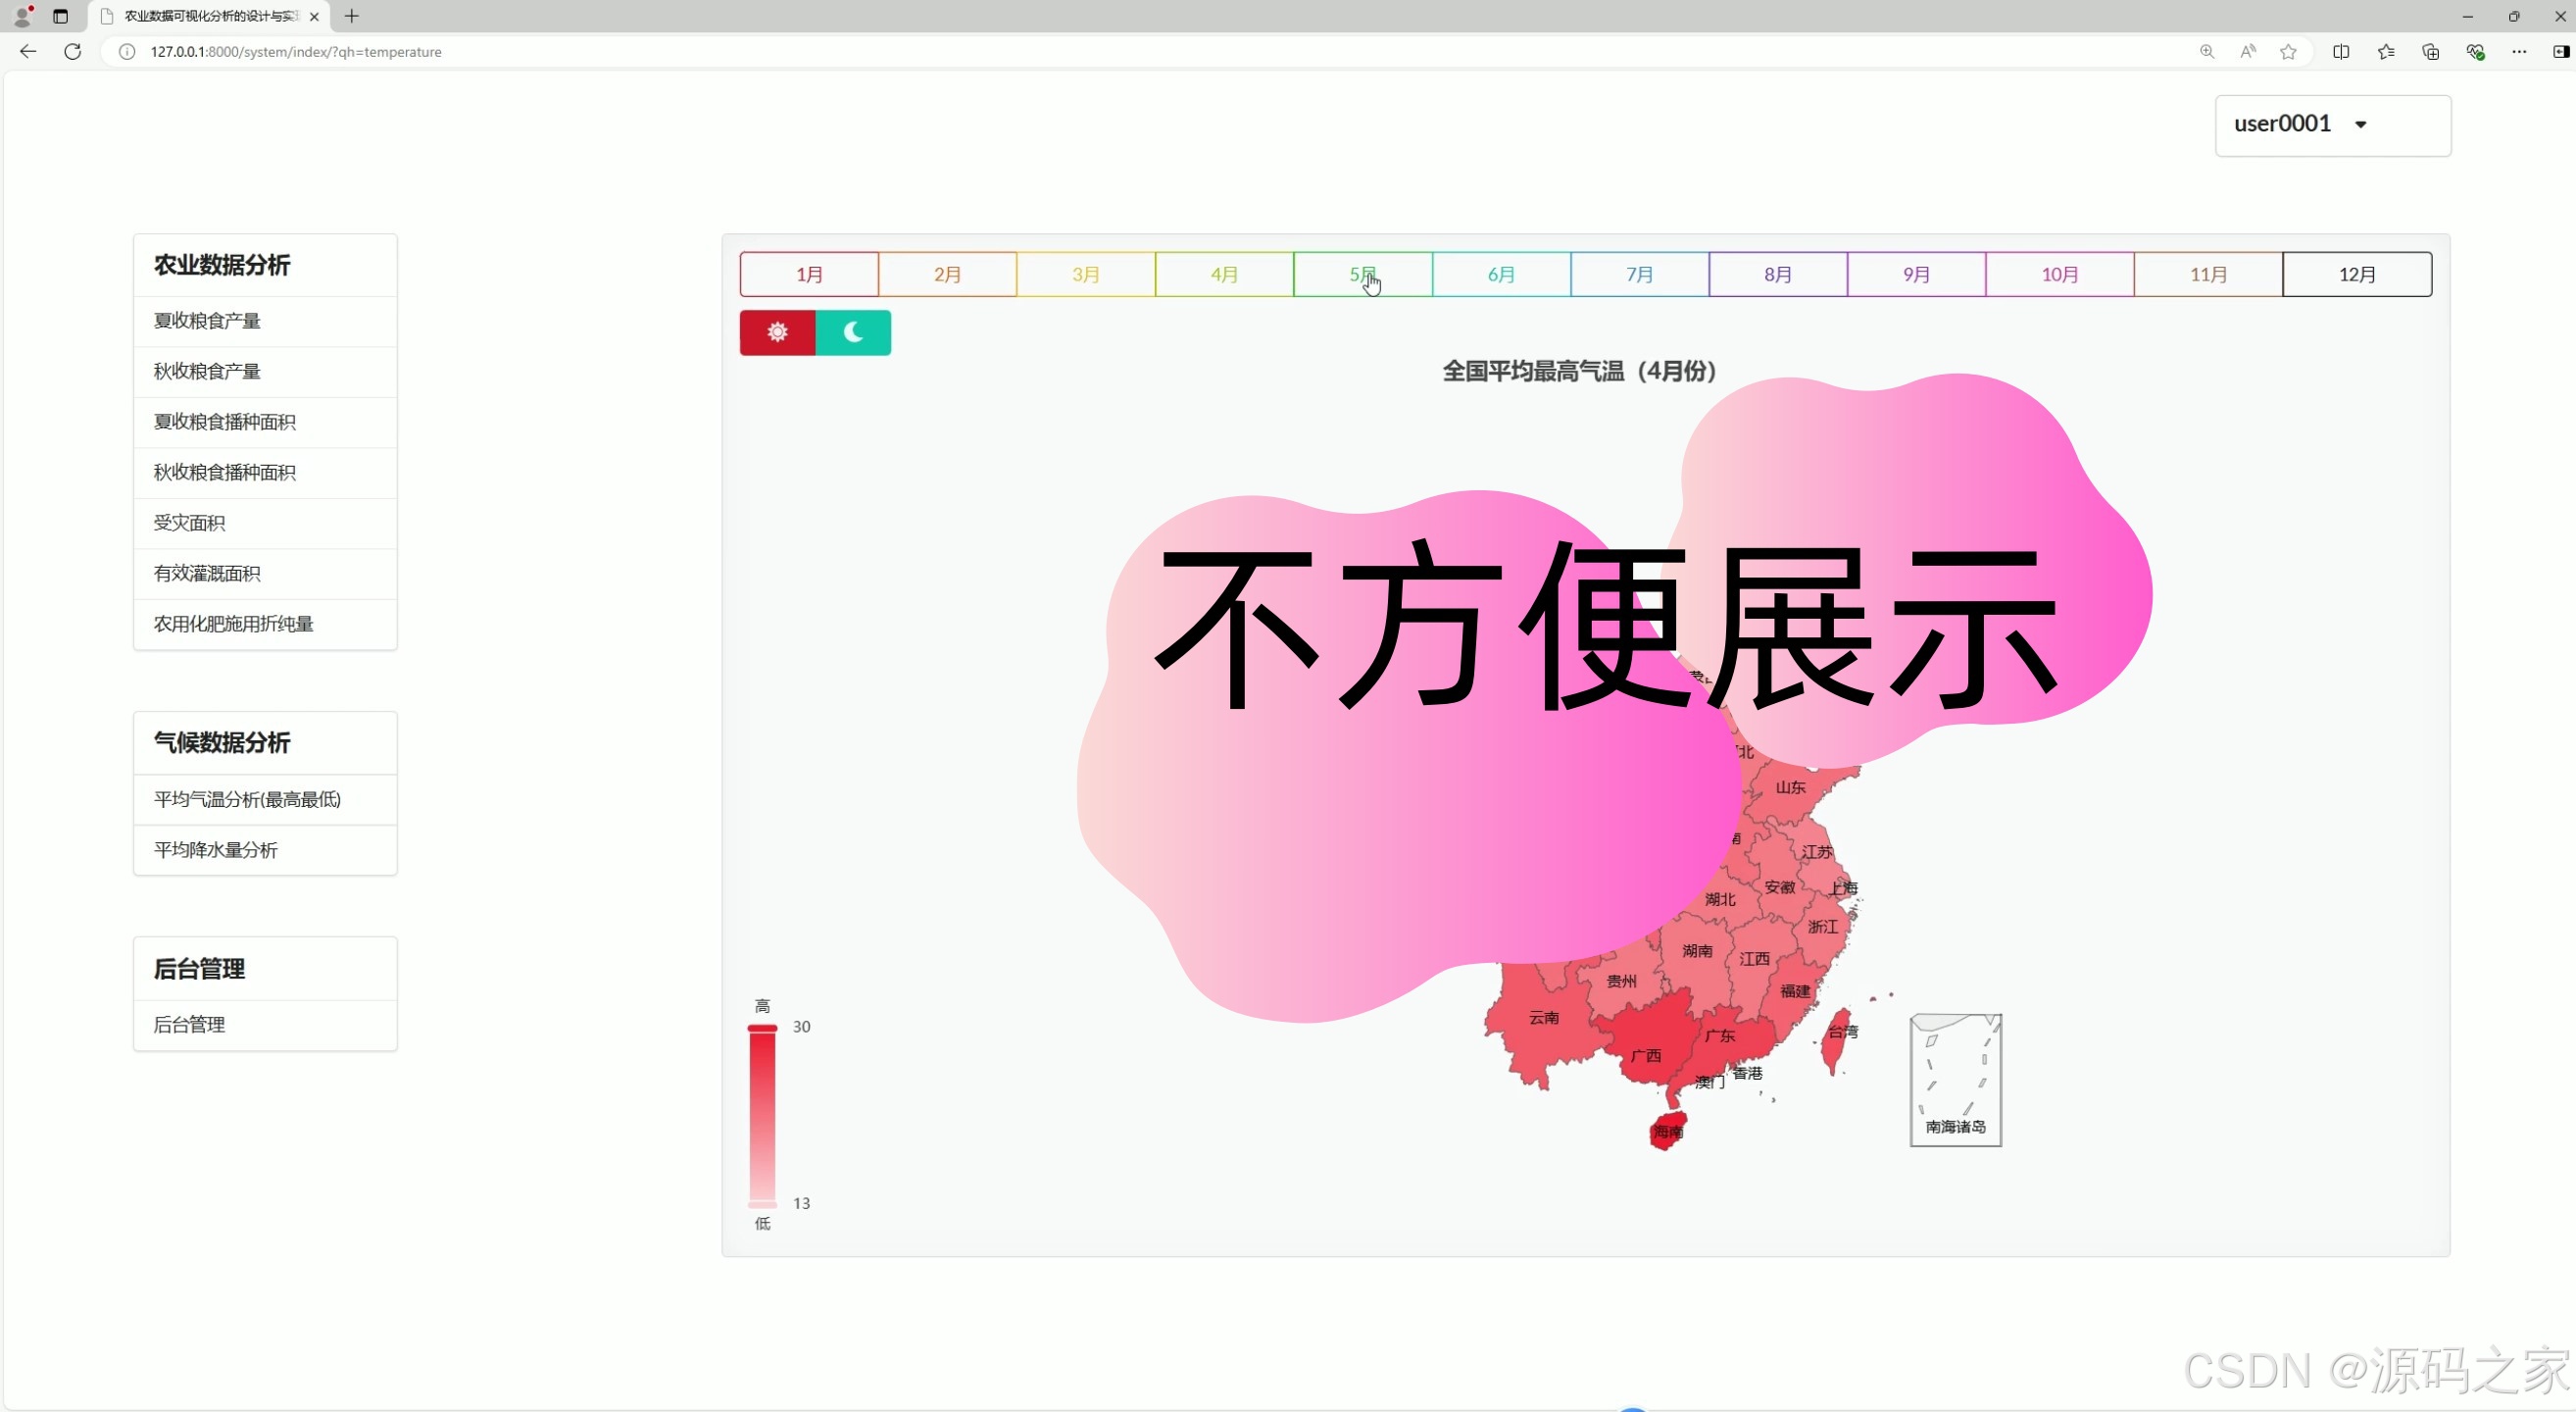
Task: Open 平均降水量分析 sidebar link
Action: click(215, 850)
